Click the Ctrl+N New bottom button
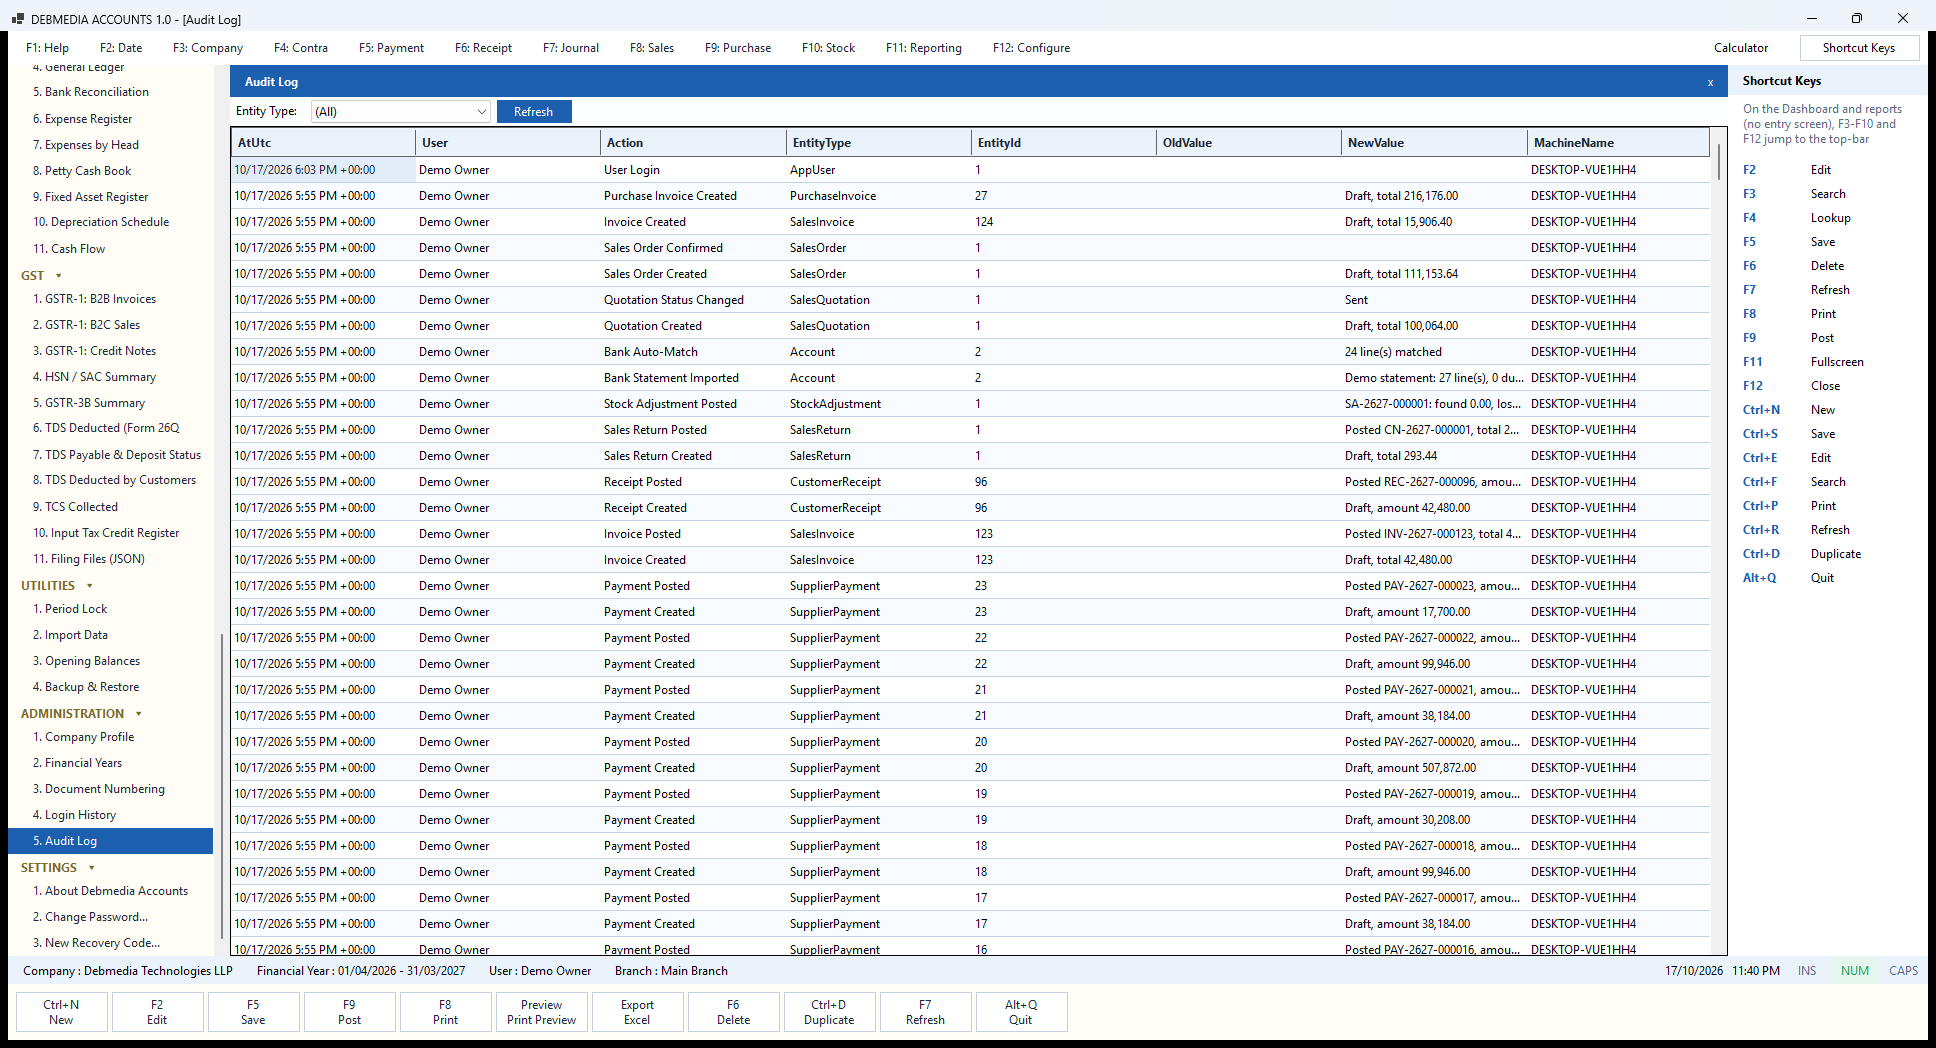 [x=61, y=1012]
